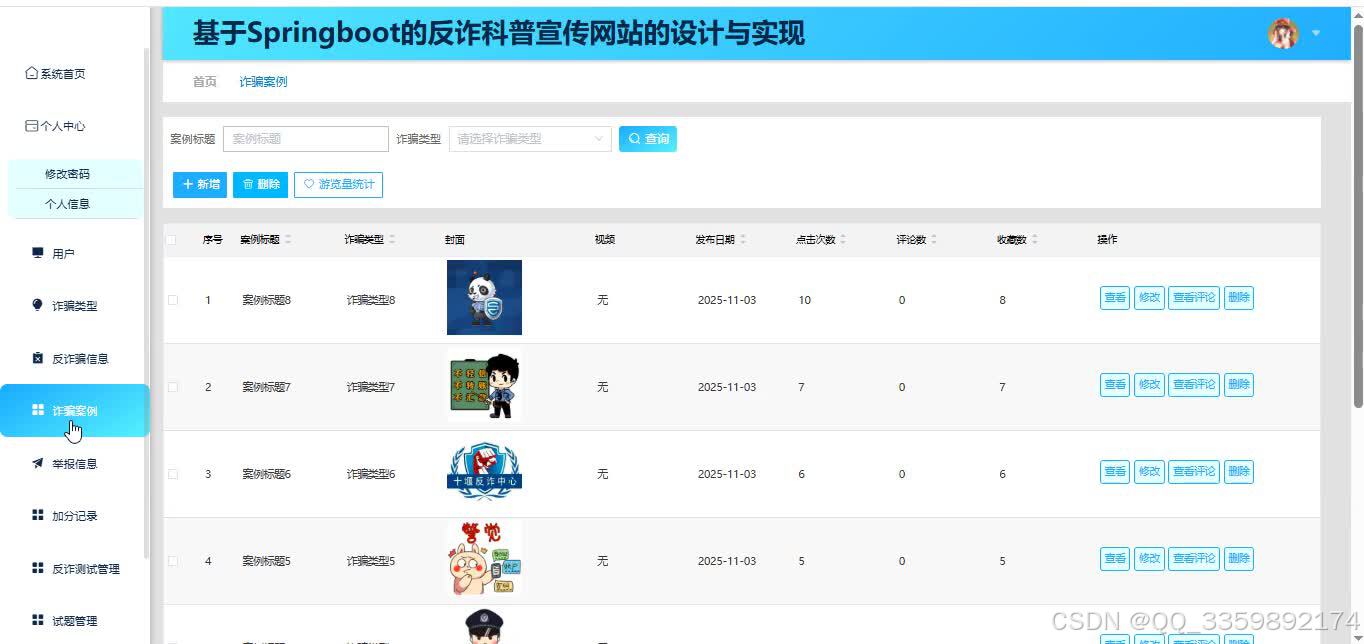Image resolution: width=1364 pixels, height=644 pixels.
Task: Click the 新增 add button
Action: tap(200, 185)
